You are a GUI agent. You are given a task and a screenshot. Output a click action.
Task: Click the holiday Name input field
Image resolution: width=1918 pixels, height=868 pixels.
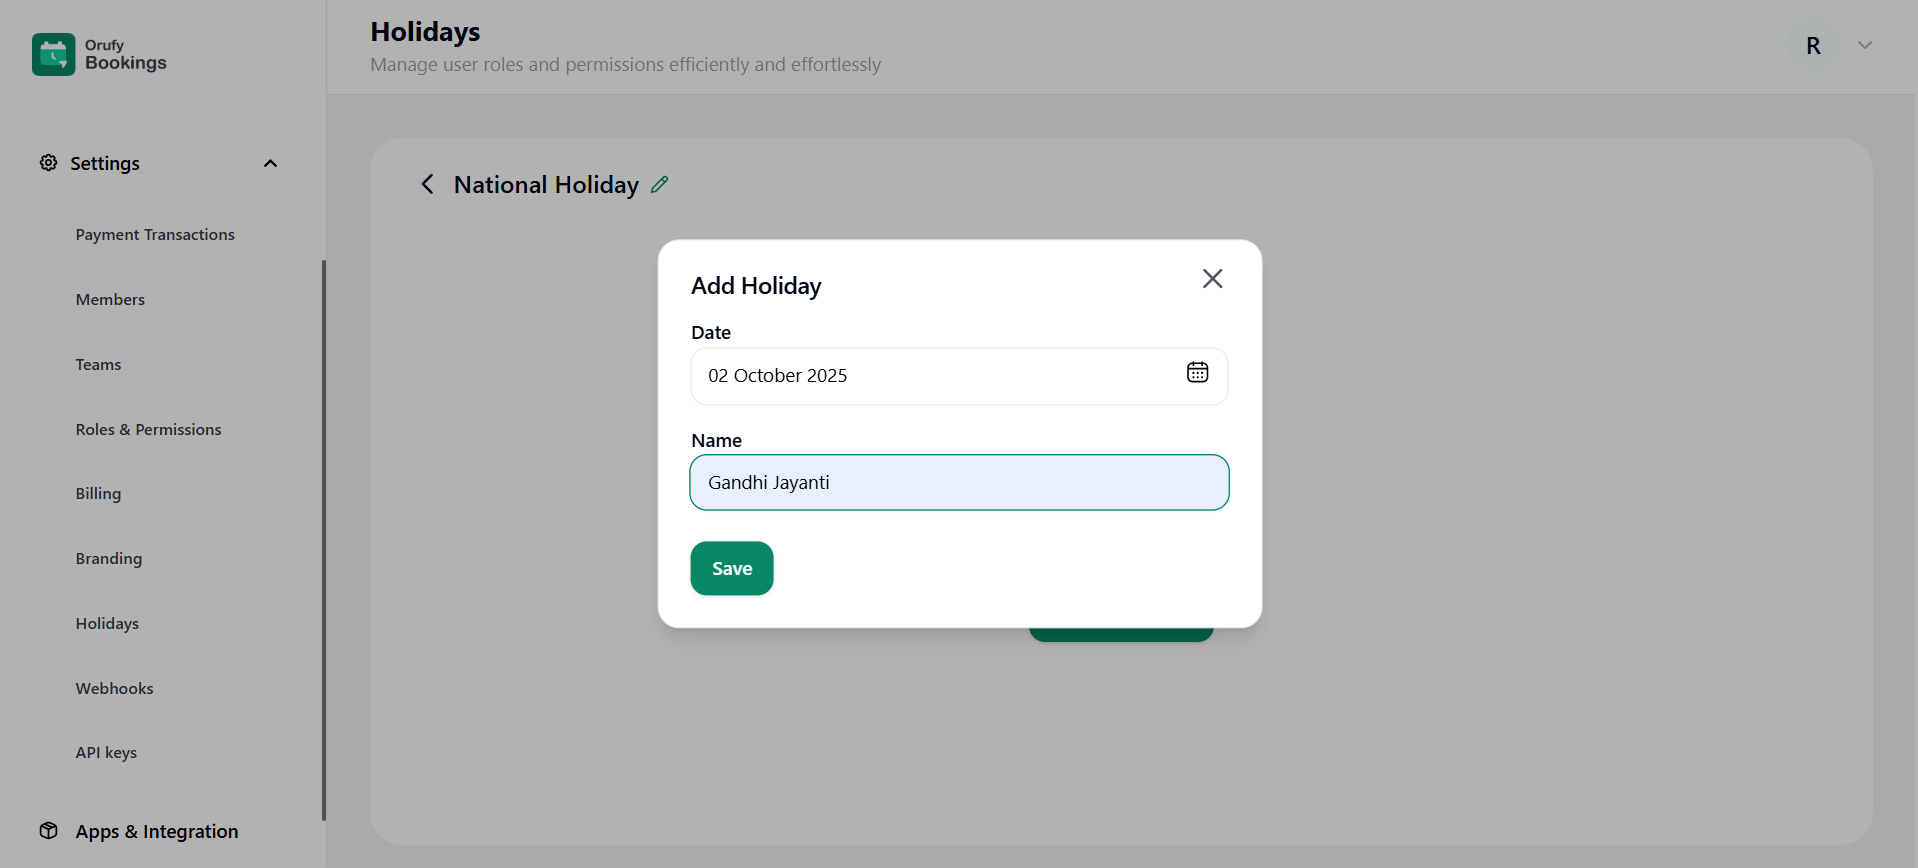point(959,483)
